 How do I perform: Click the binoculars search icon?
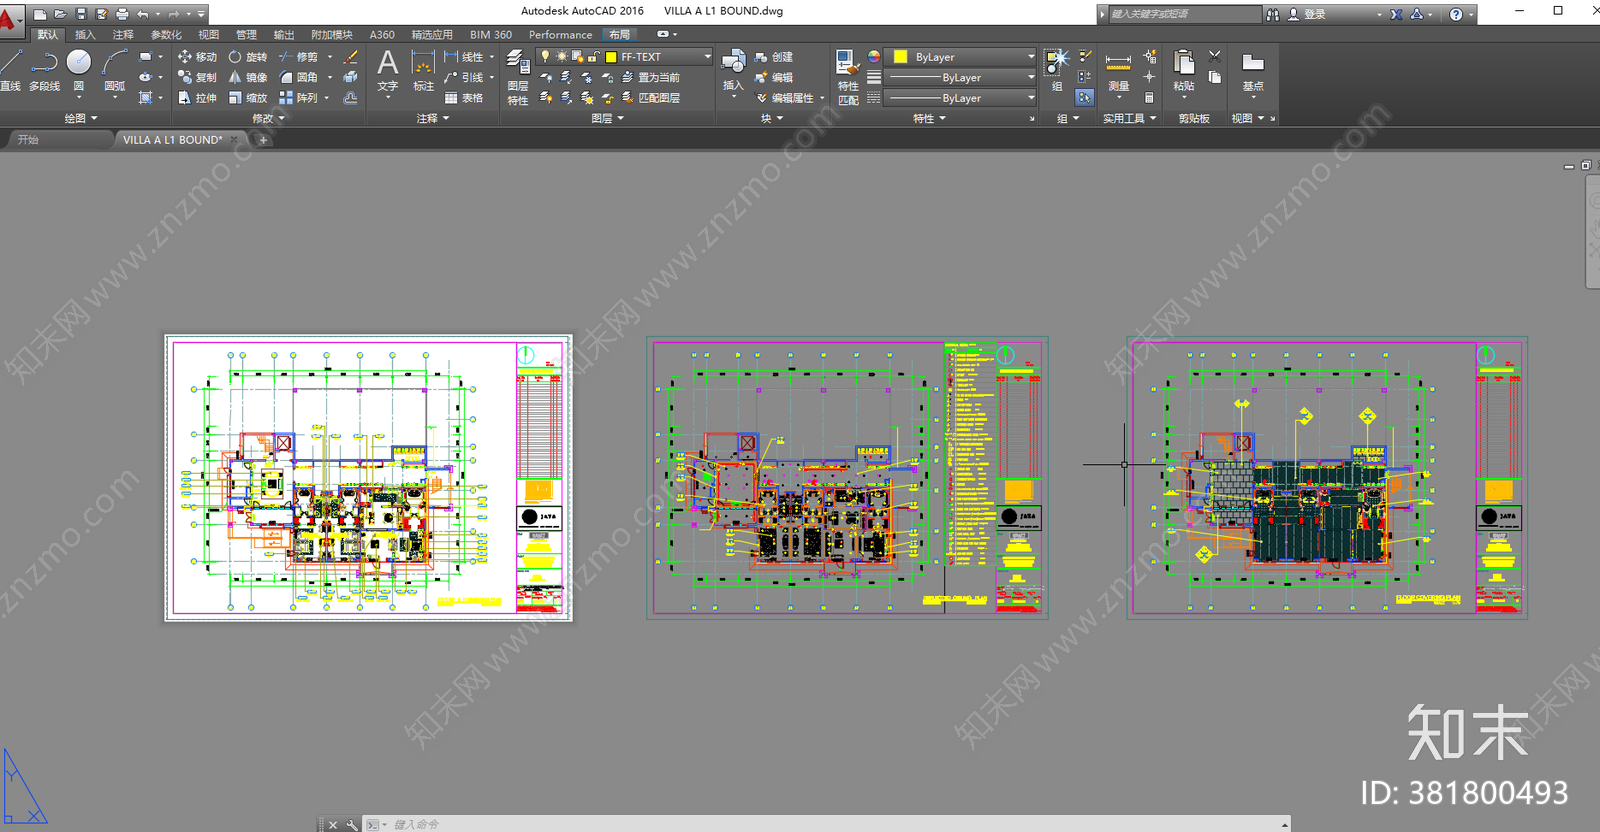tap(1273, 14)
